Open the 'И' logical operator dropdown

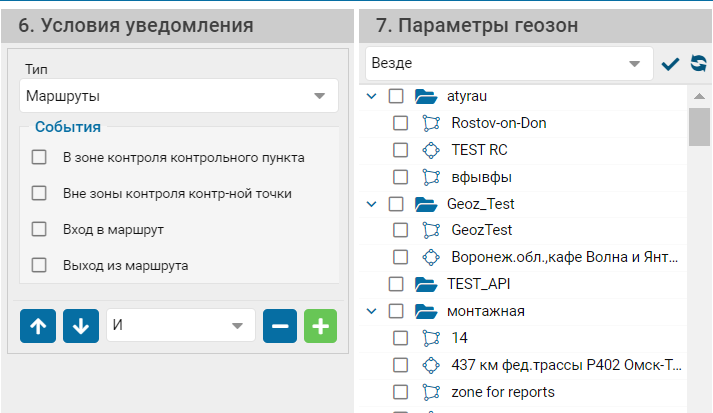[x=181, y=325]
